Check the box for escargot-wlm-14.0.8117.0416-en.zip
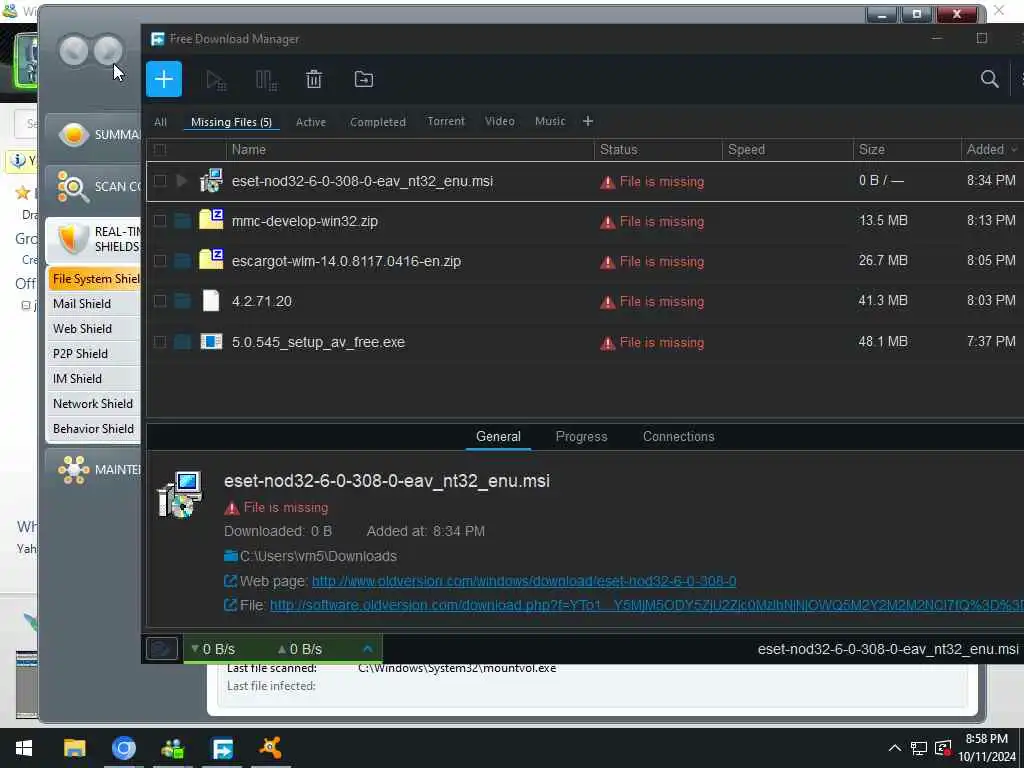 point(160,261)
